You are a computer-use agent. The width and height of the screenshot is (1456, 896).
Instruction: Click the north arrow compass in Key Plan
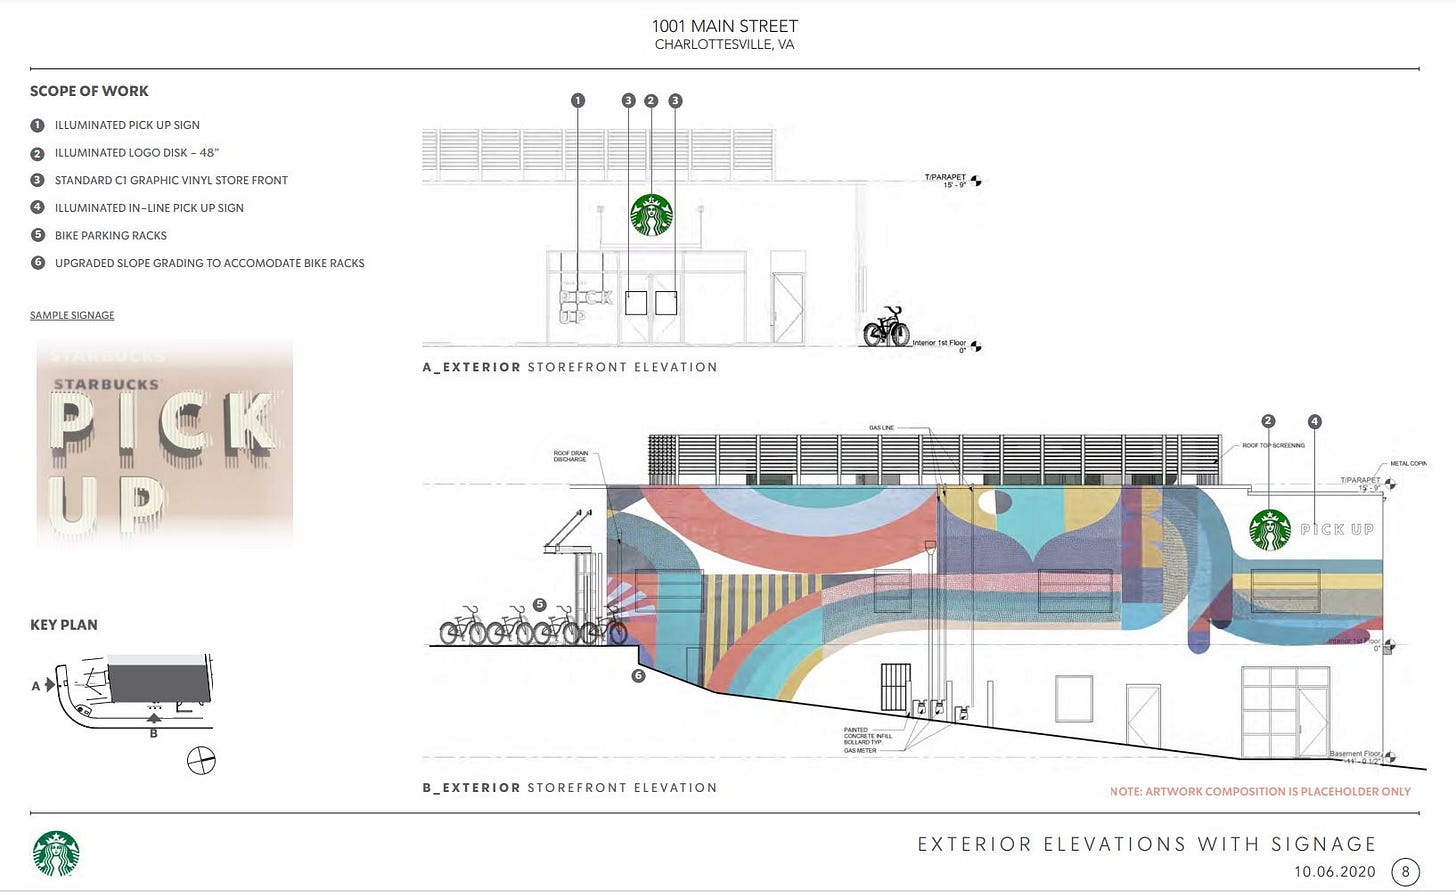(x=201, y=760)
